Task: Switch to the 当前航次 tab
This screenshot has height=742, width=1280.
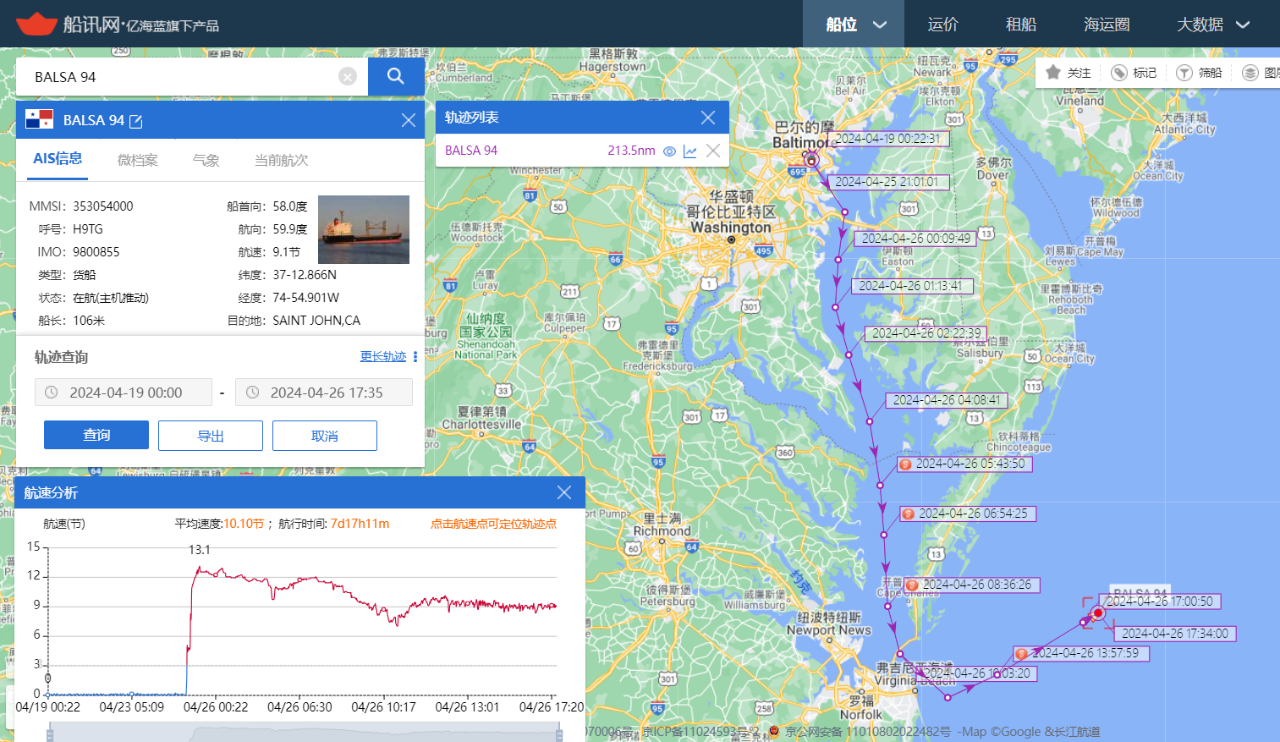Action: click(x=281, y=160)
